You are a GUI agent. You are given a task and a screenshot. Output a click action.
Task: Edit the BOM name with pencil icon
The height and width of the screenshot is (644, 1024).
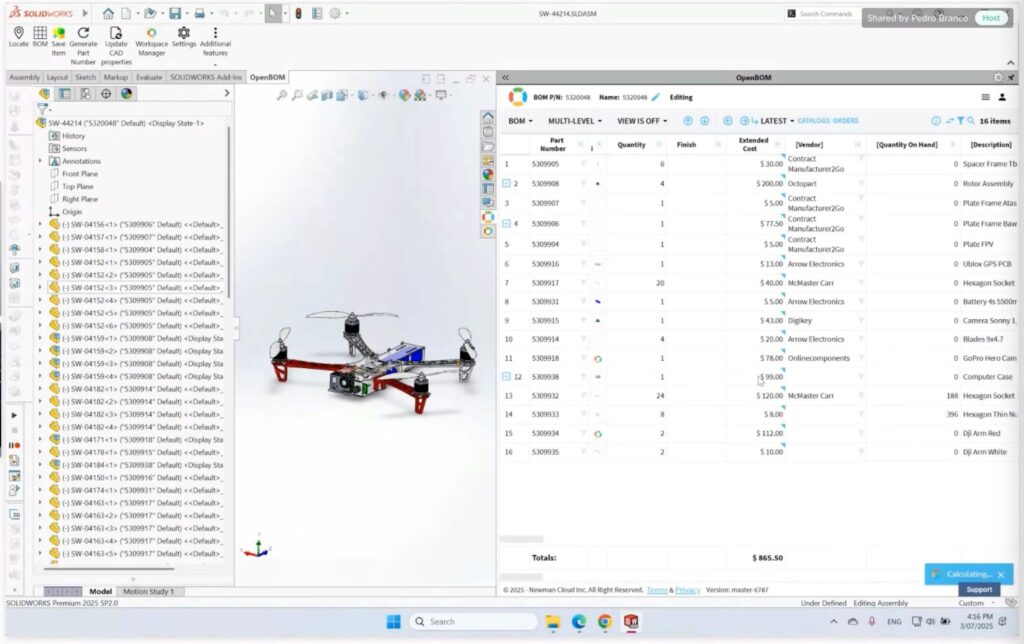tap(656, 97)
